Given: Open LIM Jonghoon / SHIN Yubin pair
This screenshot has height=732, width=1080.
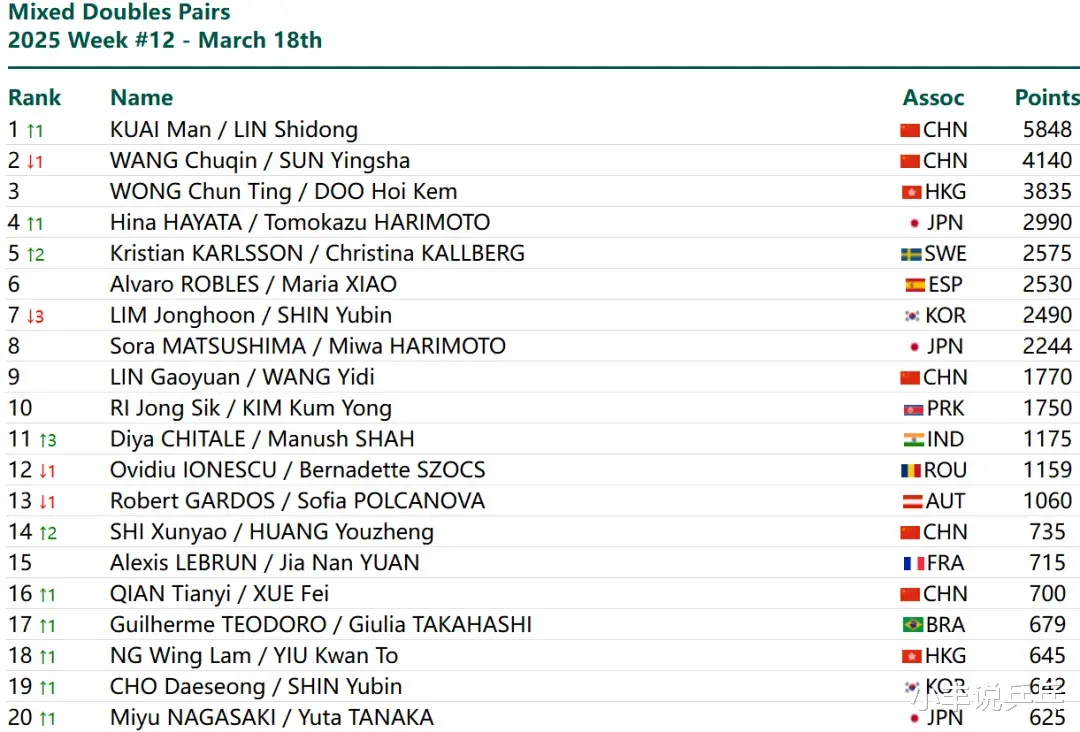Looking at the screenshot, I should (251, 315).
